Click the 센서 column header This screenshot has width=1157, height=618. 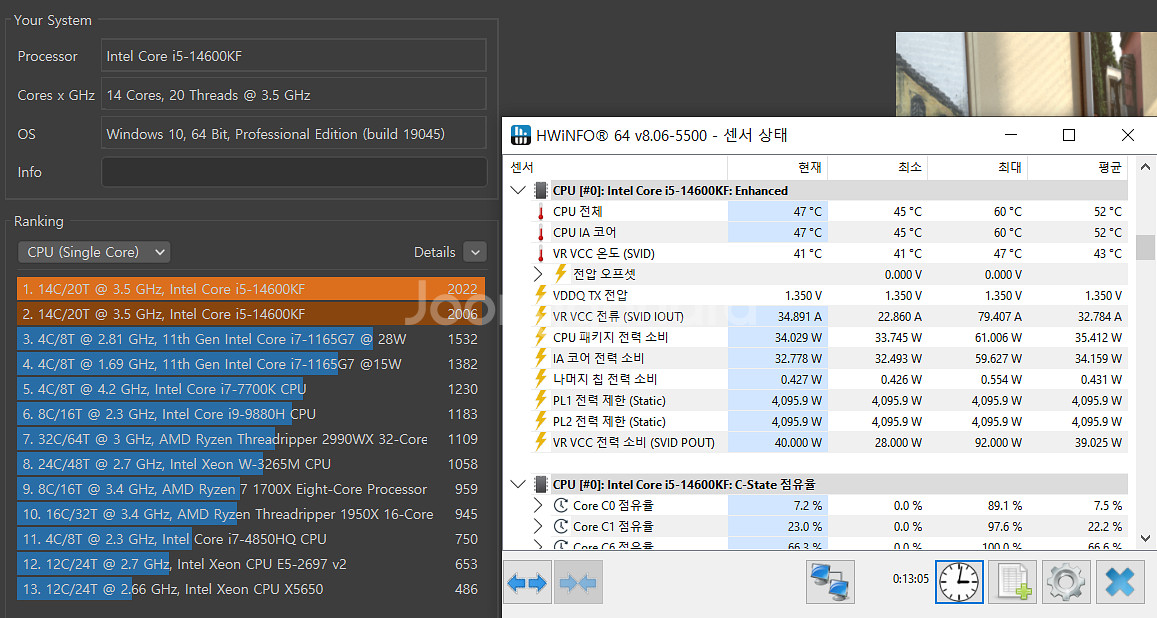click(617, 167)
